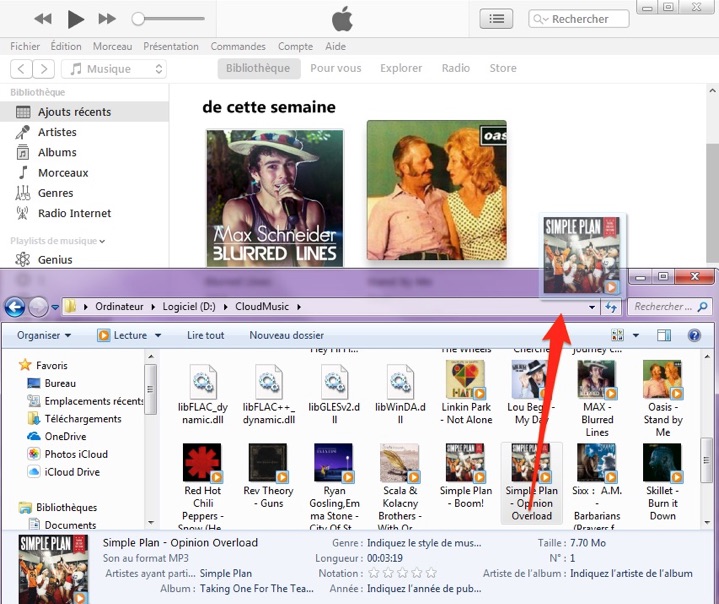Select Ajouts récents in iTunes sidebar

(x=84, y=112)
